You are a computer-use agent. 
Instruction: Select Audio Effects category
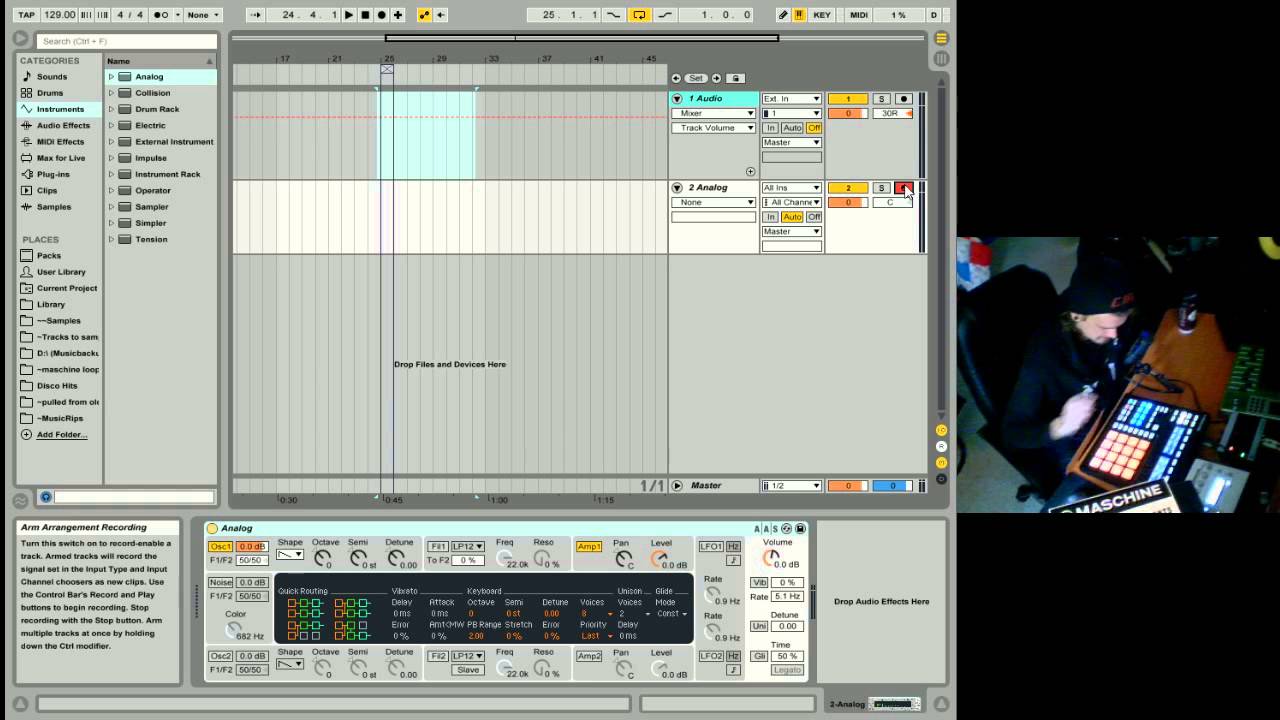point(63,125)
